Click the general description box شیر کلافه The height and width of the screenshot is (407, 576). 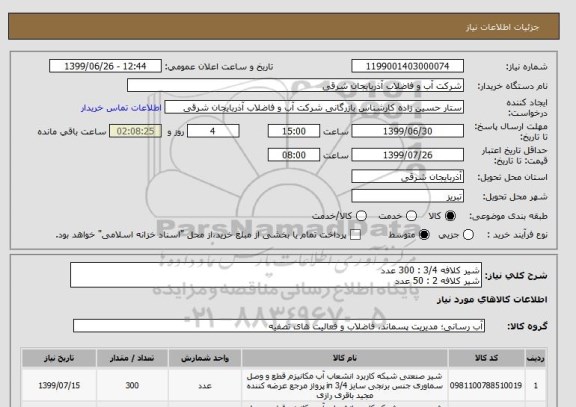pyautogui.click(x=276, y=275)
